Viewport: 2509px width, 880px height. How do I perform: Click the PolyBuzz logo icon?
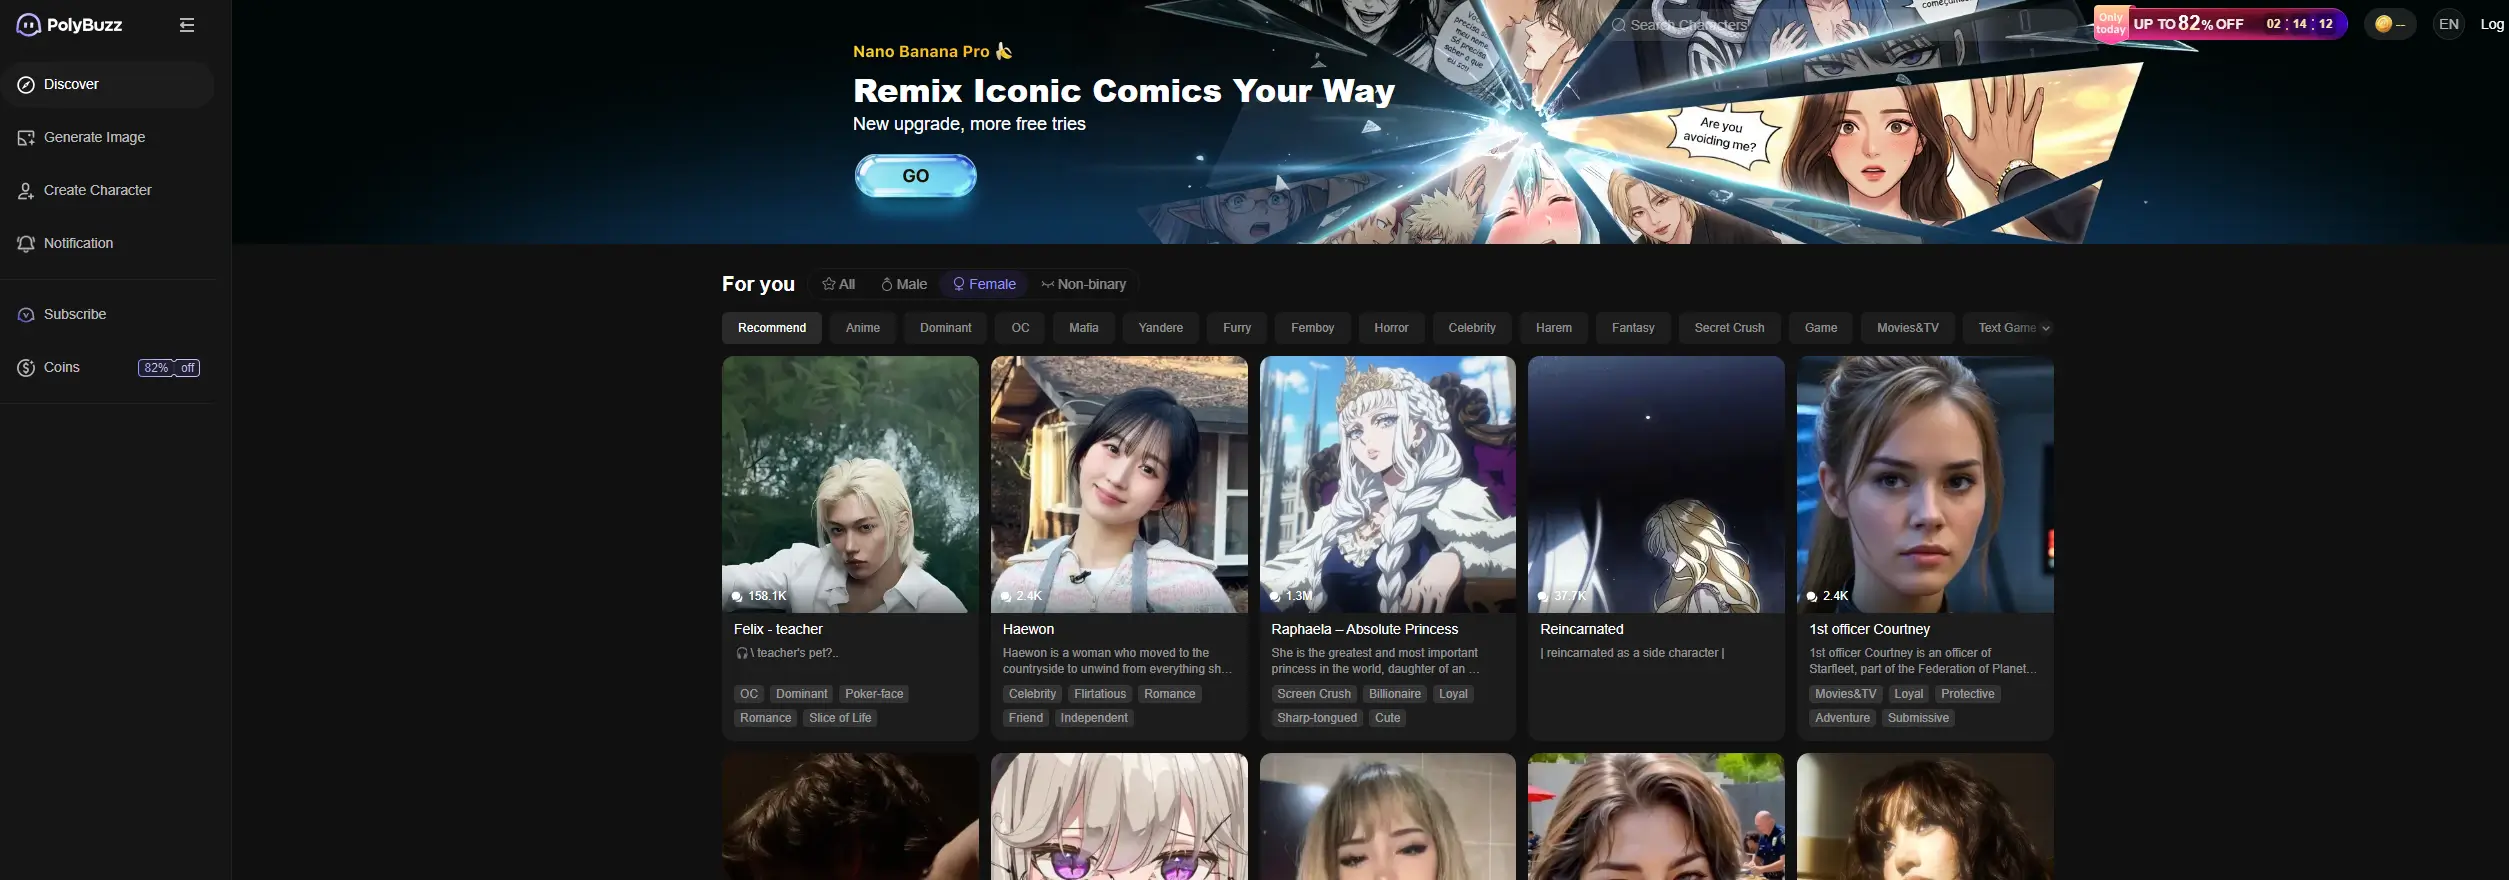click(28, 25)
